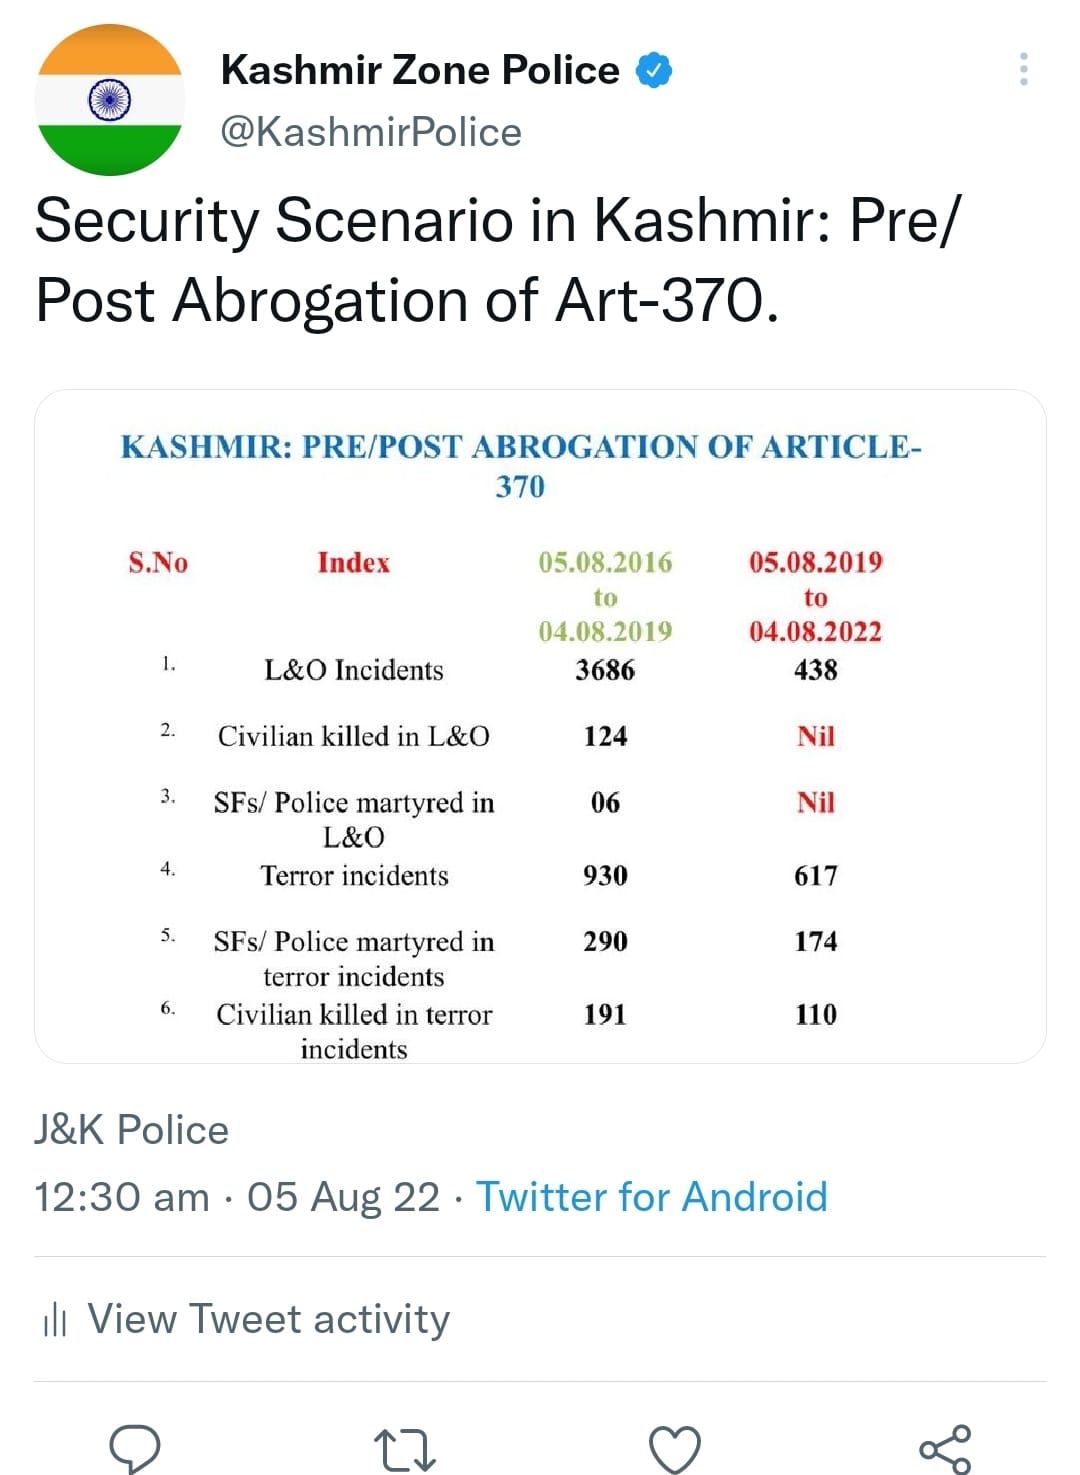The image size is (1080, 1475).
Task: Click the Terror incidents row label
Action: point(354,876)
